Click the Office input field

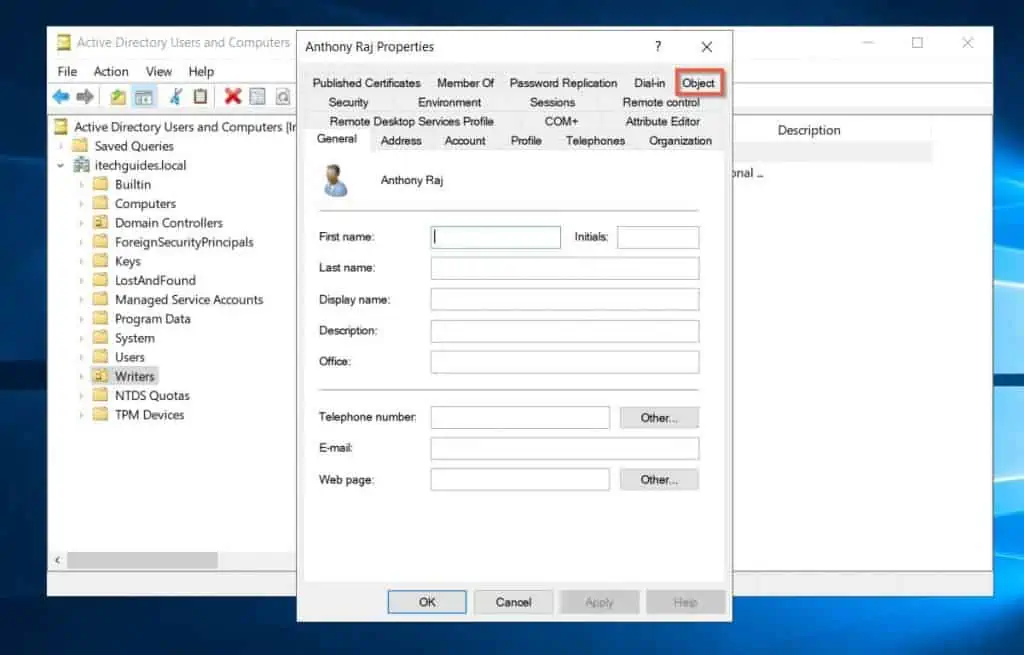tap(565, 362)
